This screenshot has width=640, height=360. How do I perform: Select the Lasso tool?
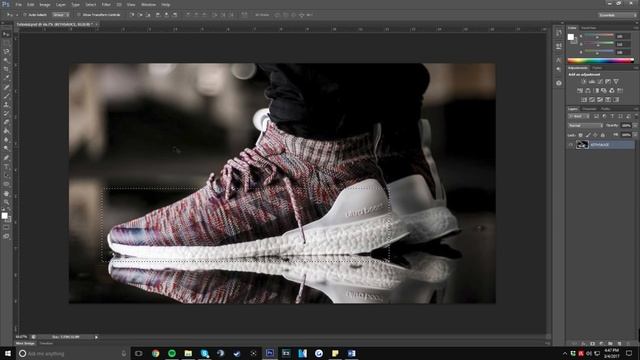pyautogui.click(x=6, y=51)
